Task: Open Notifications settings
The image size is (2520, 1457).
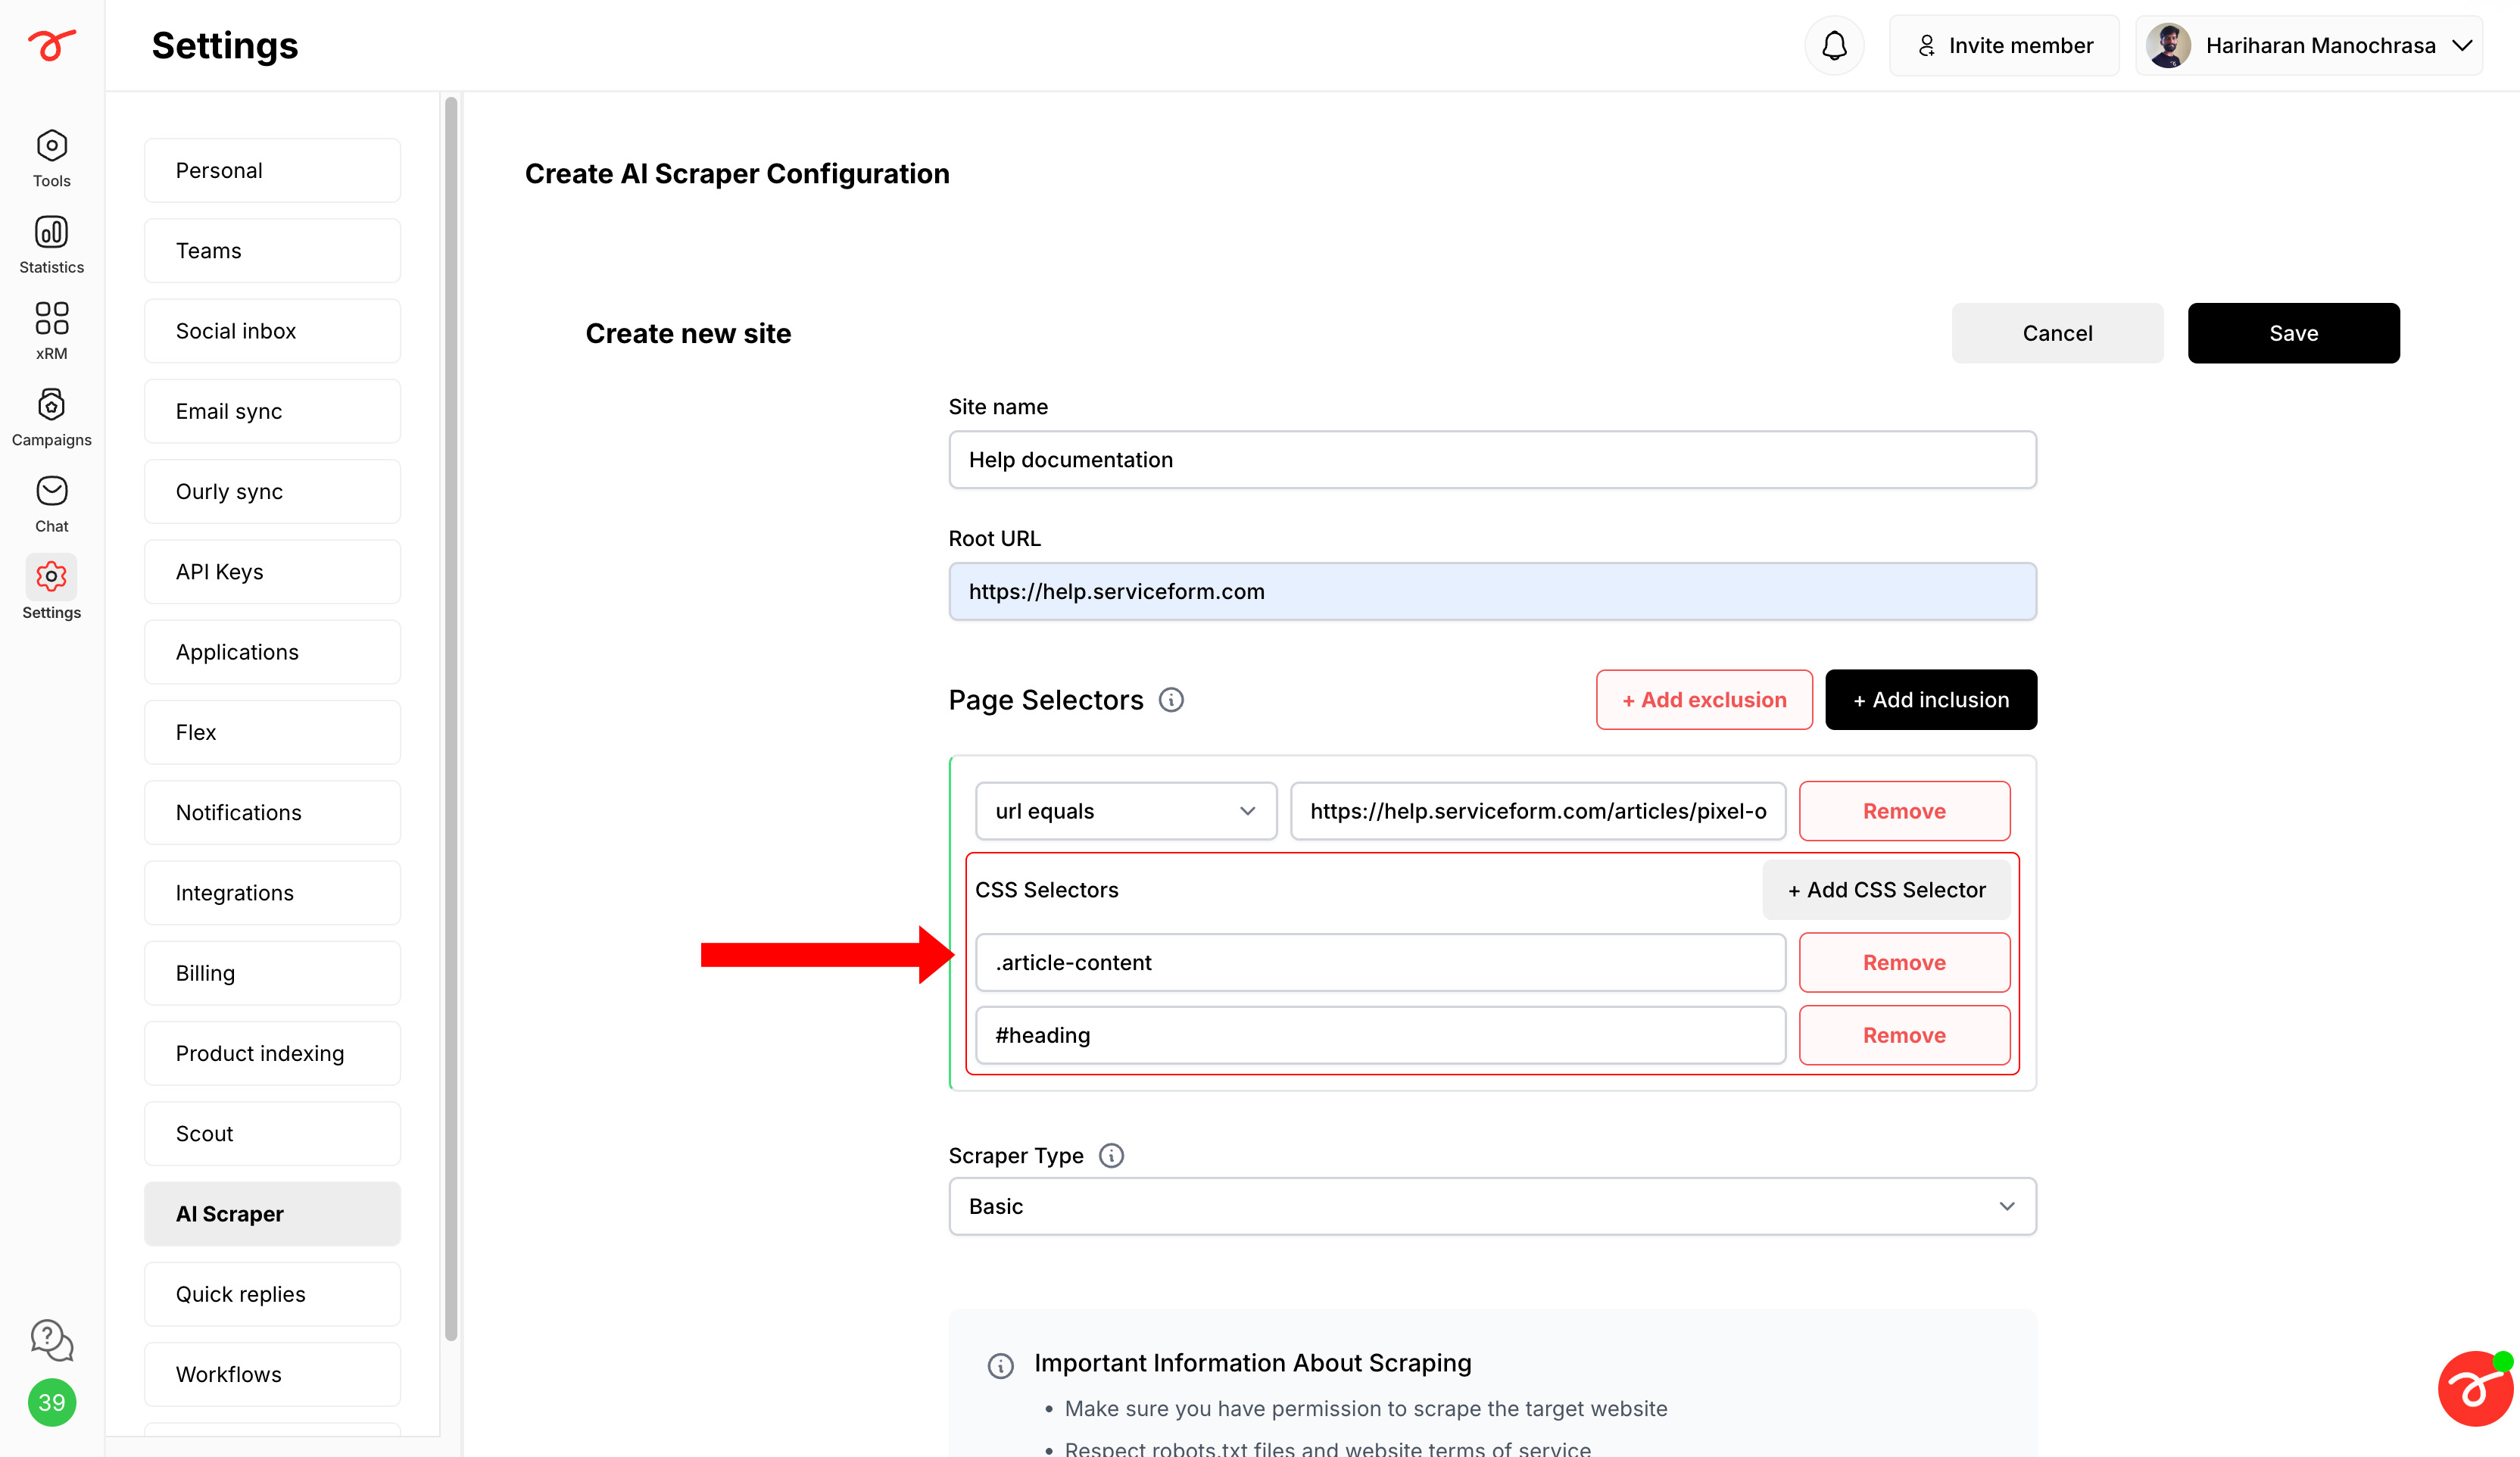Action: tap(272, 812)
